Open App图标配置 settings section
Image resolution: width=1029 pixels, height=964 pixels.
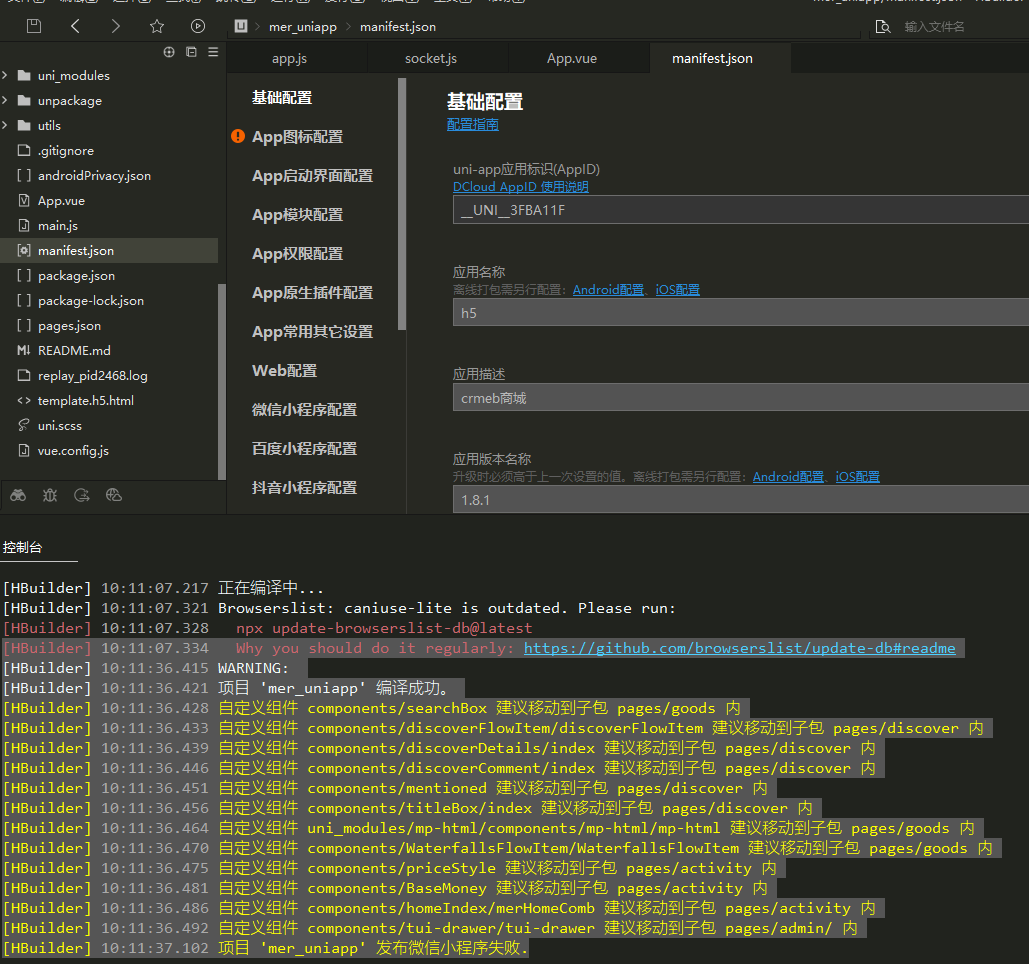pyautogui.click(x=297, y=136)
